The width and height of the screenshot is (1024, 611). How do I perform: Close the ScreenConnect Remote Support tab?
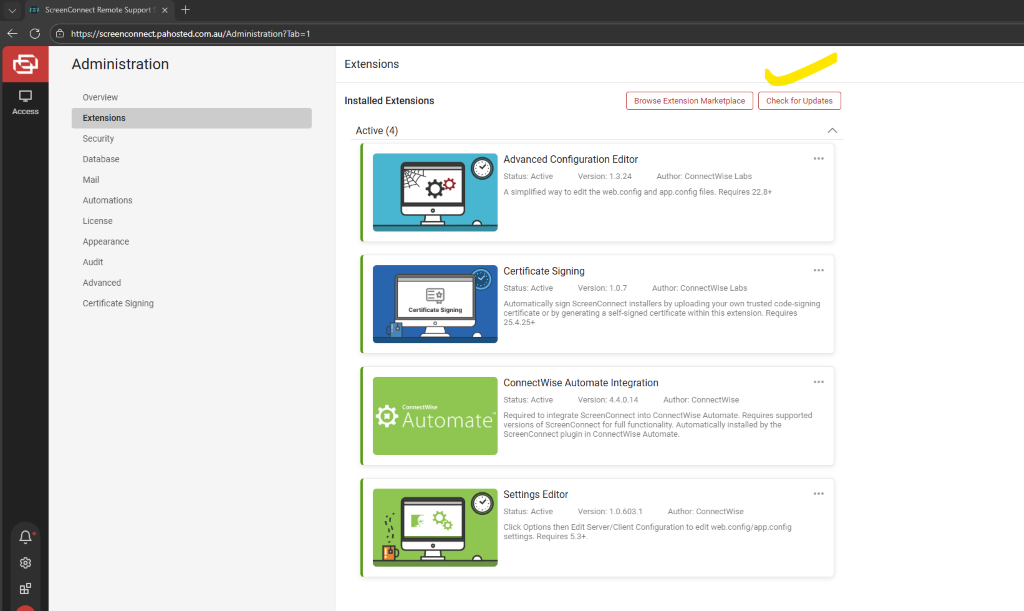pyautogui.click(x=165, y=10)
